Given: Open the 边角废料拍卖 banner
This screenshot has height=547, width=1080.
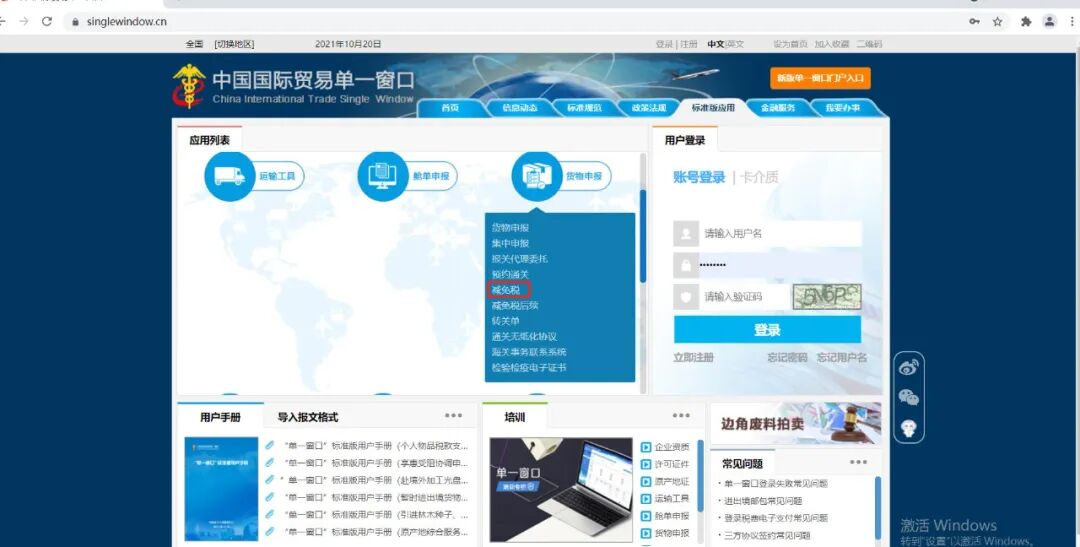Looking at the screenshot, I should pos(796,424).
